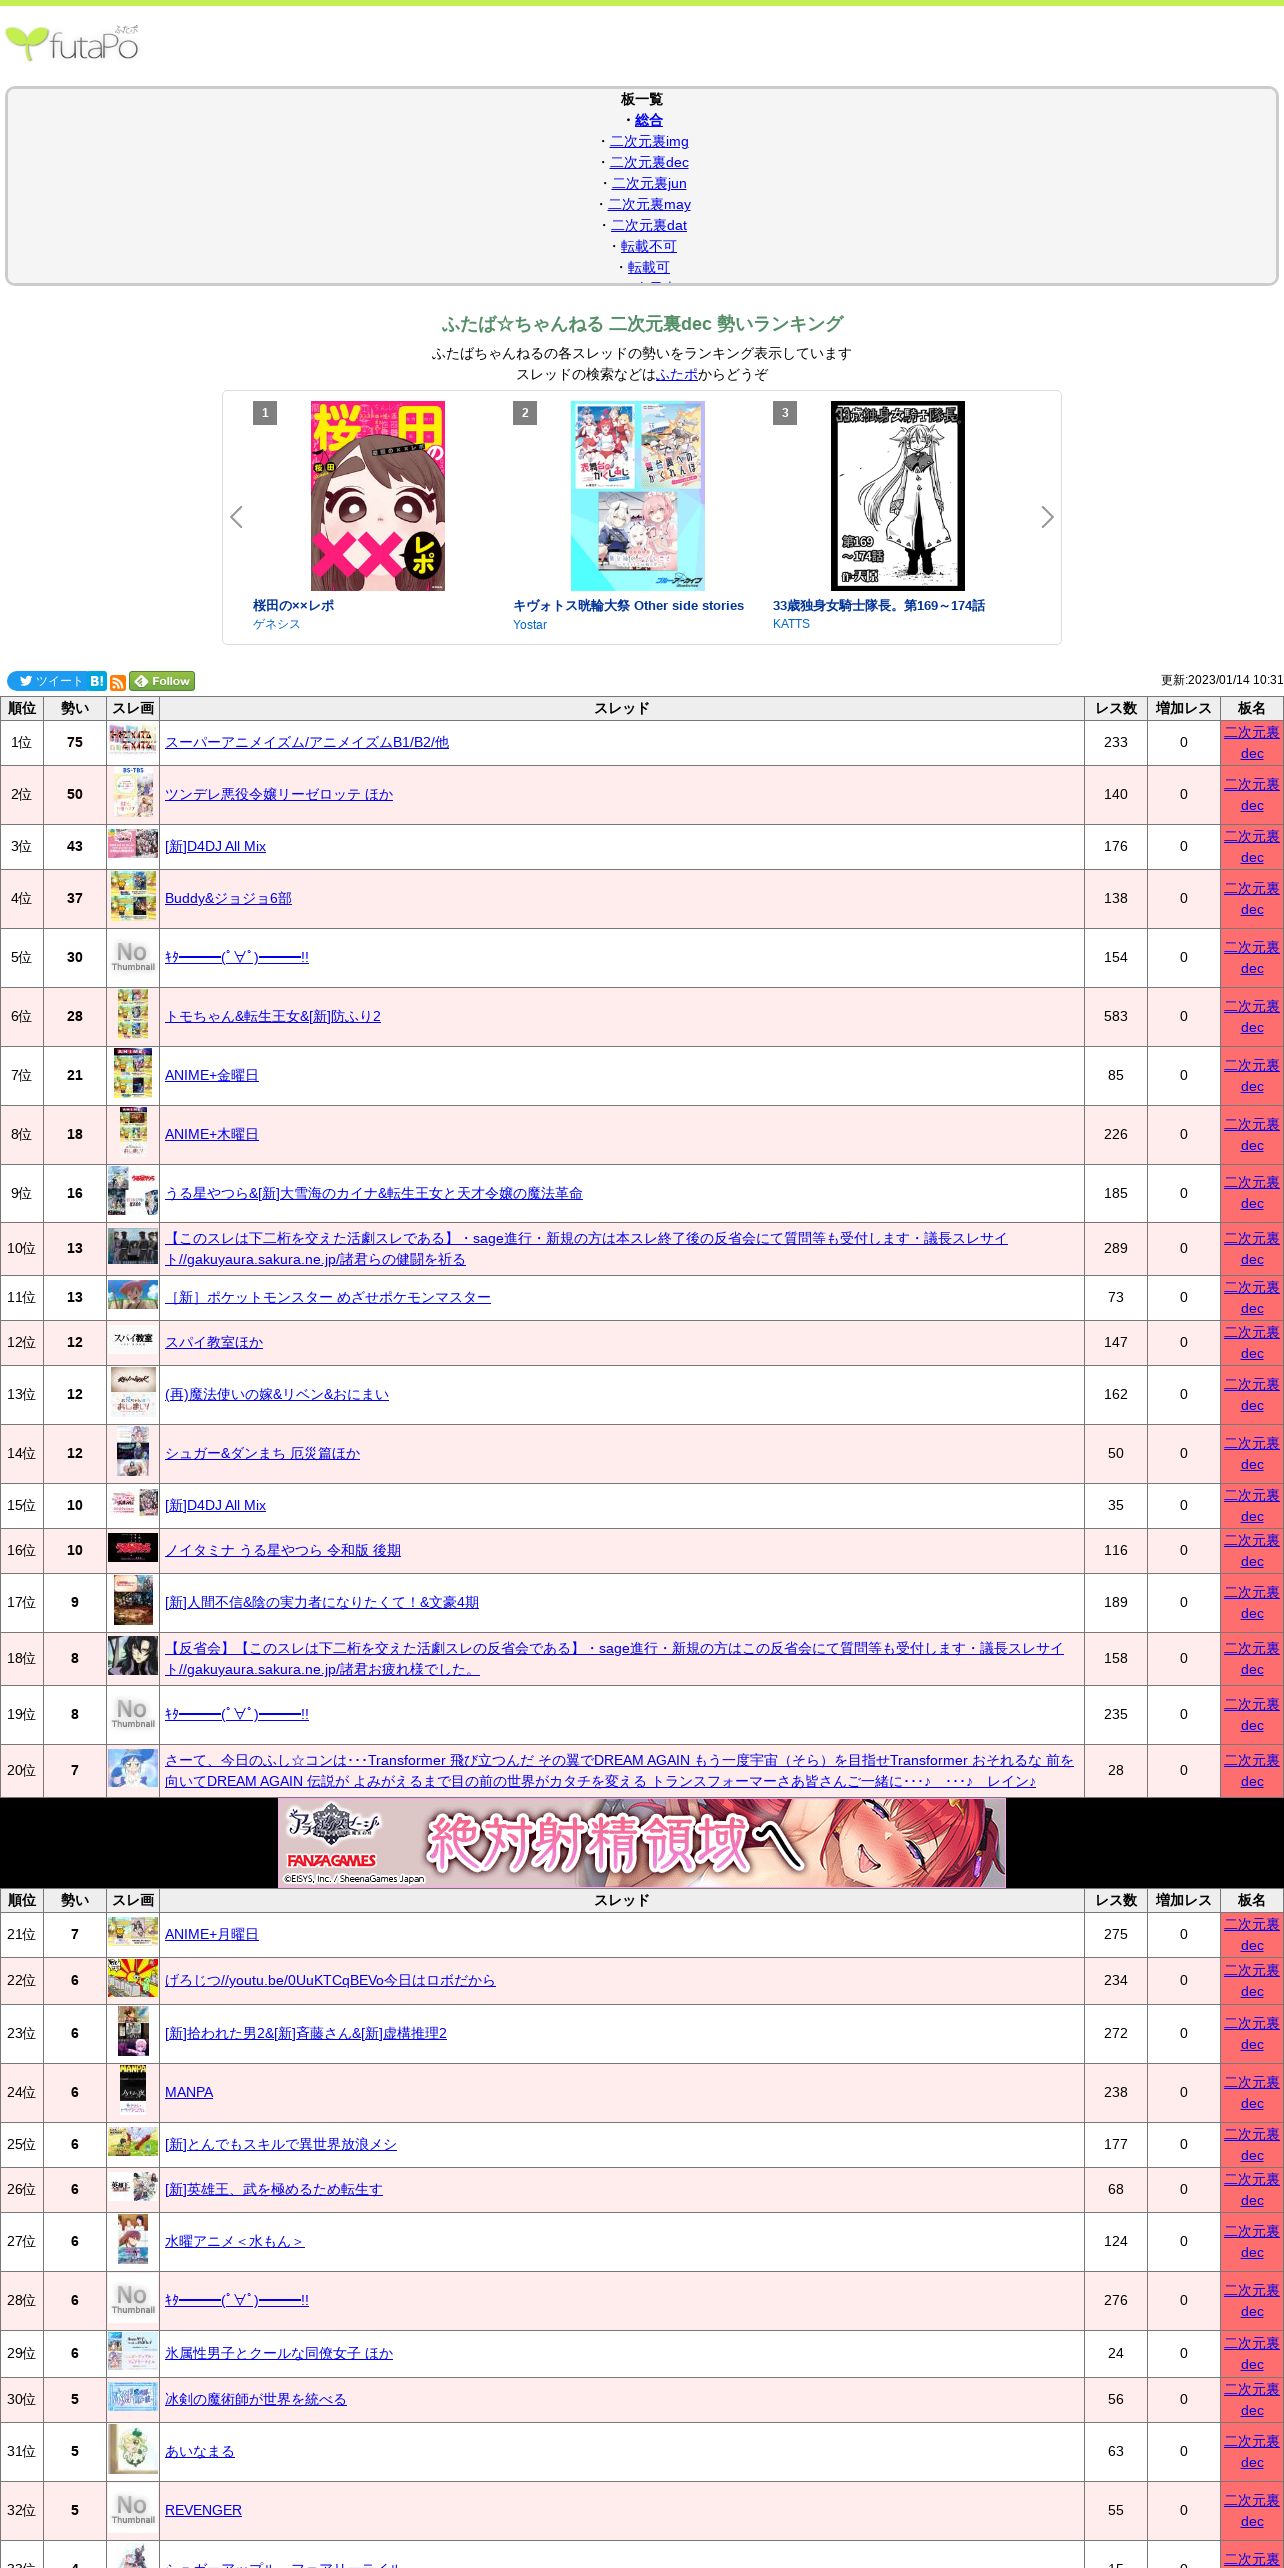This screenshot has height=2568, width=1284.
Task: Open 桜田の××レポ book cover
Action: click(x=378, y=496)
